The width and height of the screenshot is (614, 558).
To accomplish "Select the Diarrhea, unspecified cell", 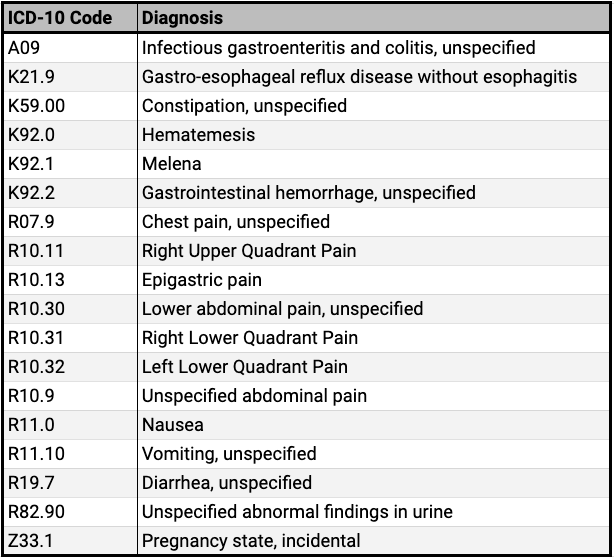I will [x=374, y=482].
